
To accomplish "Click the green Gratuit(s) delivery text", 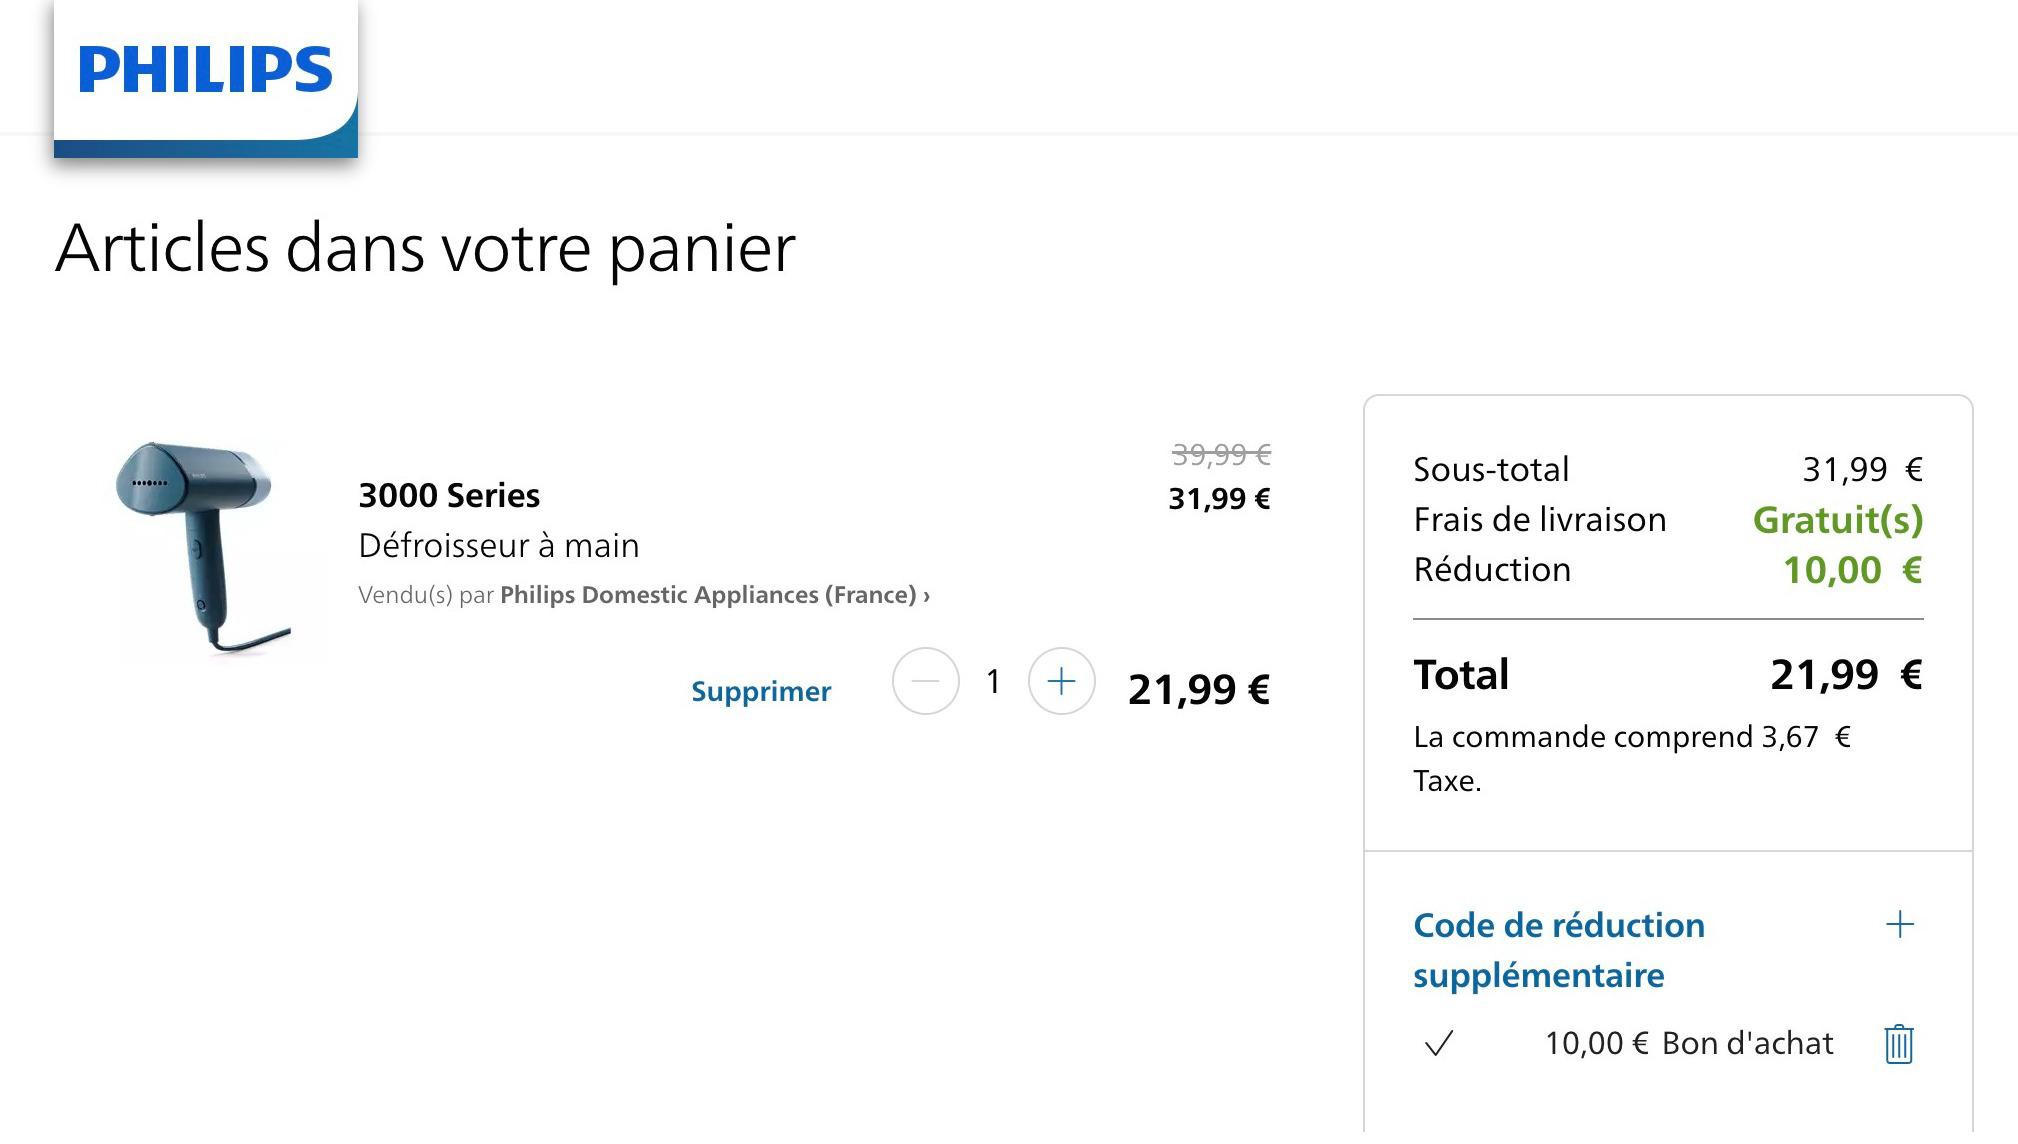I will [1838, 520].
